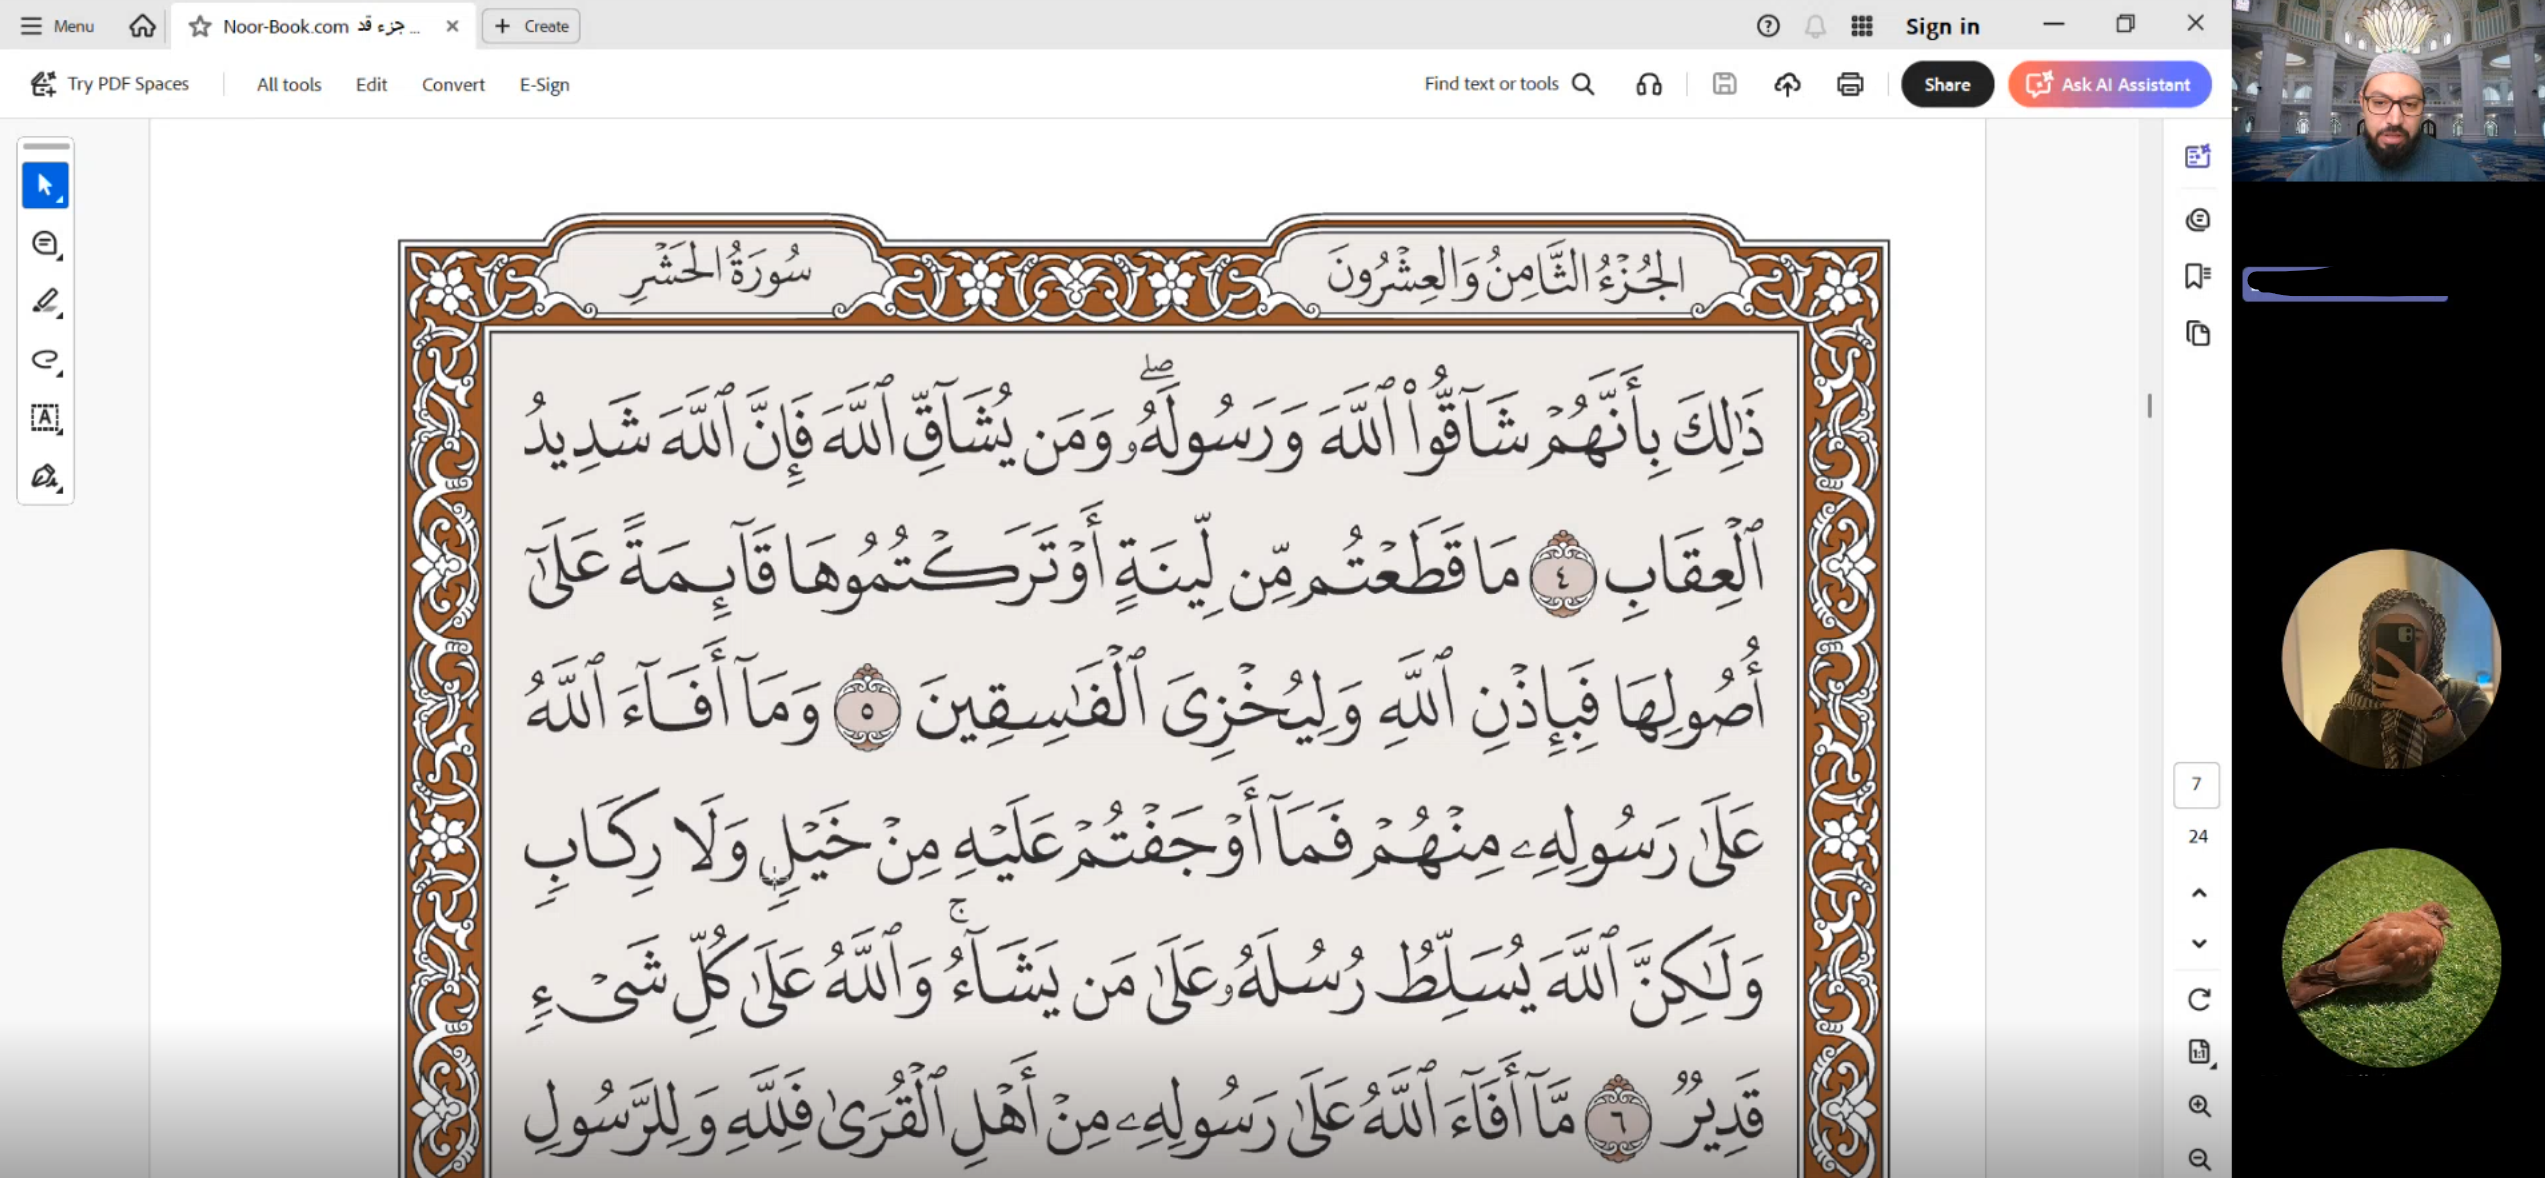Screen dimensions: 2545x1178
Task: Click the Share button
Action: tap(1946, 84)
